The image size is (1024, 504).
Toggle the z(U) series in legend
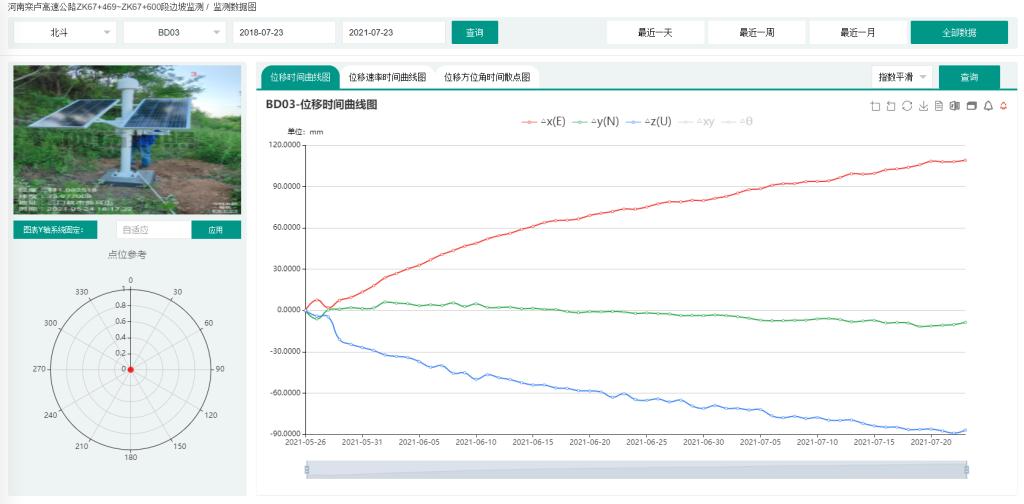pyautogui.click(x=650, y=121)
